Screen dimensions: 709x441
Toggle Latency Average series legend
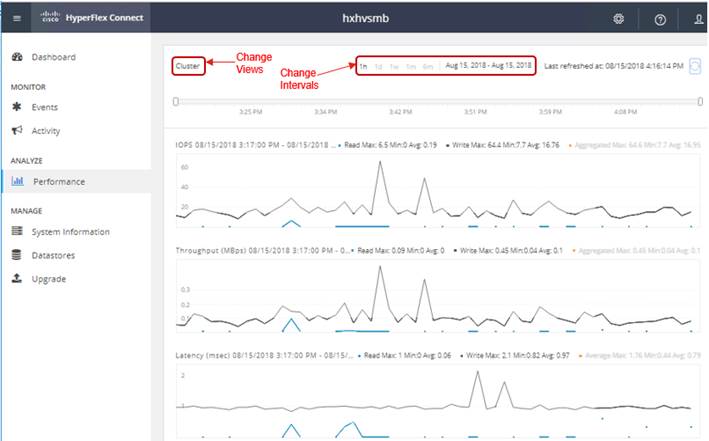[x=639, y=356]
